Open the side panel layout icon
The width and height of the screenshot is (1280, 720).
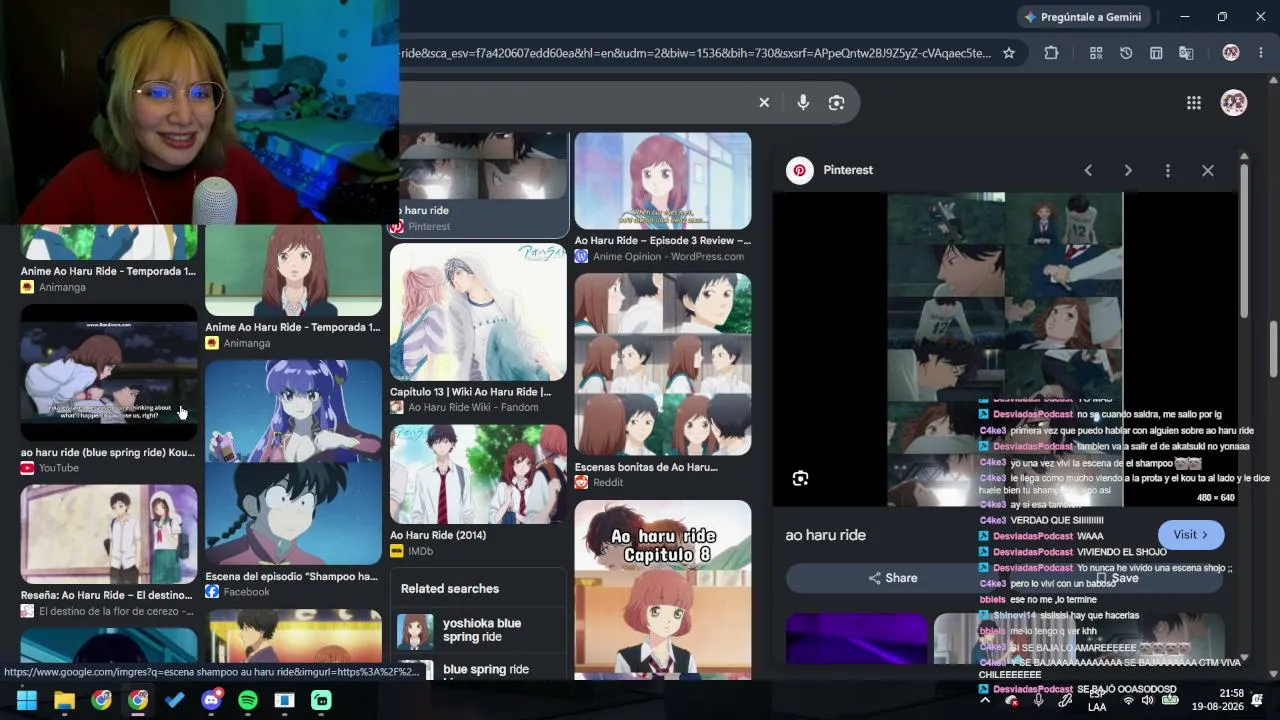[1156, 53]
